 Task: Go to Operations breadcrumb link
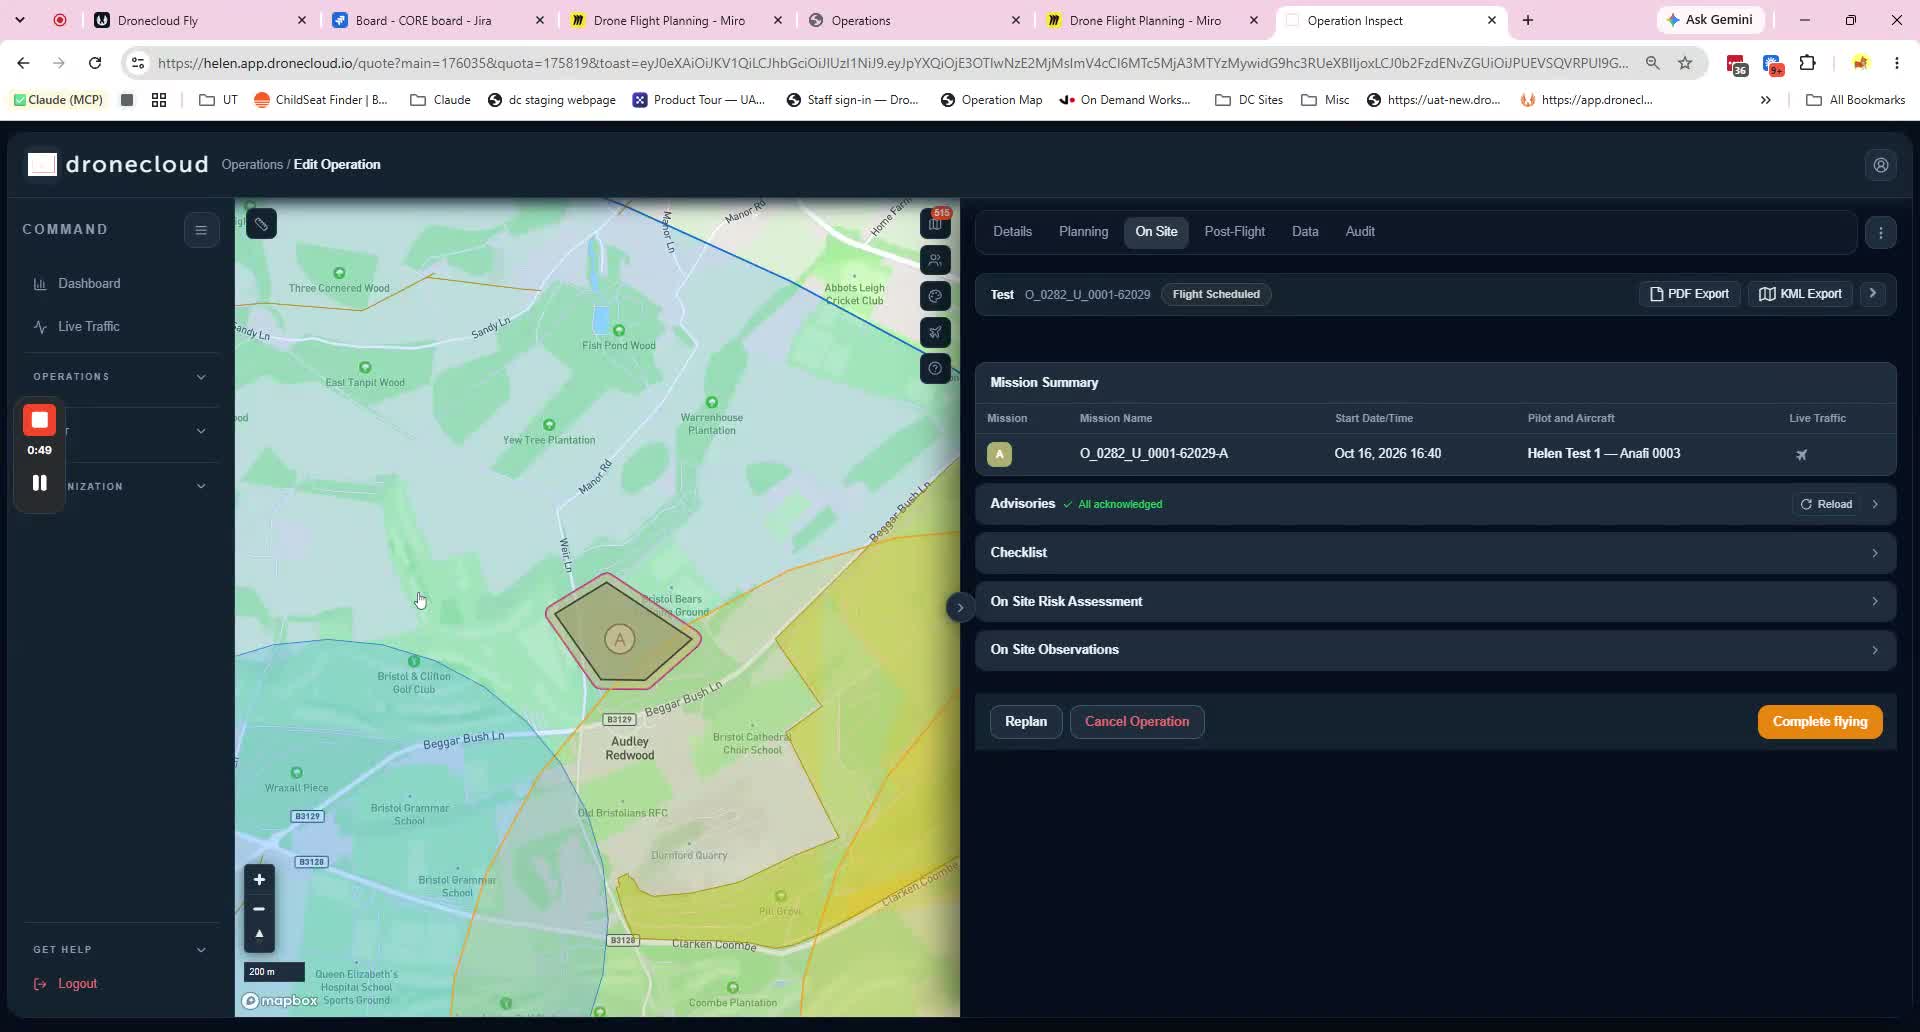pos(252,165)
